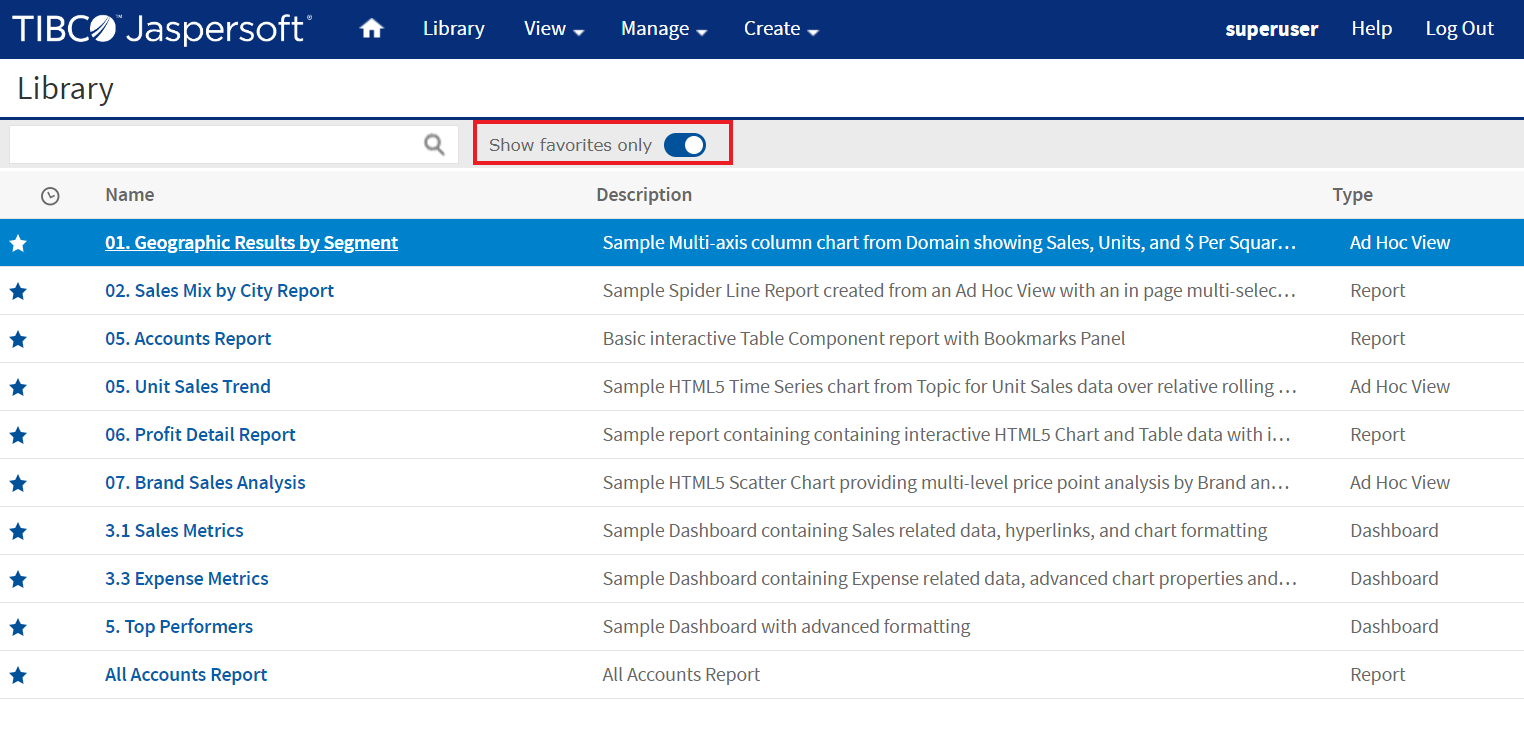This screenshot has width=1524, height=733.
Task: Click Dashboard type for 3.1 Sales Metrics
Action: (1394, 531)
